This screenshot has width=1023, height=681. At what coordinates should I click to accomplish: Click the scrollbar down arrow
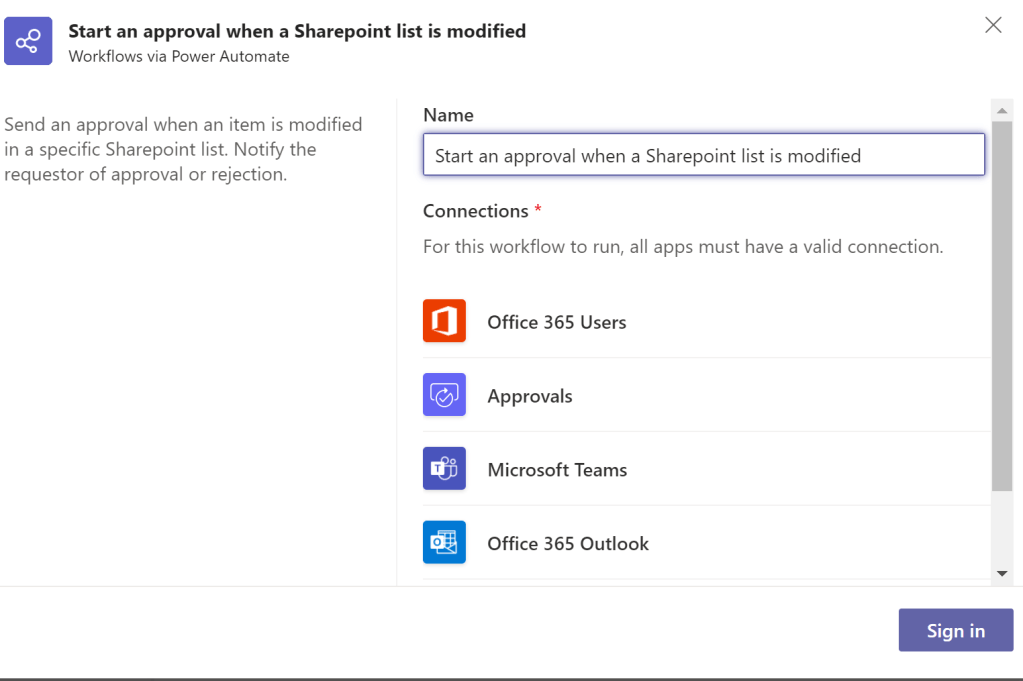1002,573
